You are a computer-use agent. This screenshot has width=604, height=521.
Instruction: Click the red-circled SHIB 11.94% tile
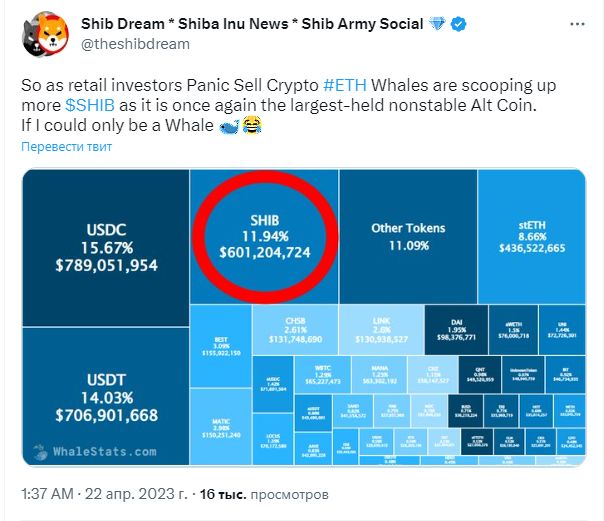264,236
